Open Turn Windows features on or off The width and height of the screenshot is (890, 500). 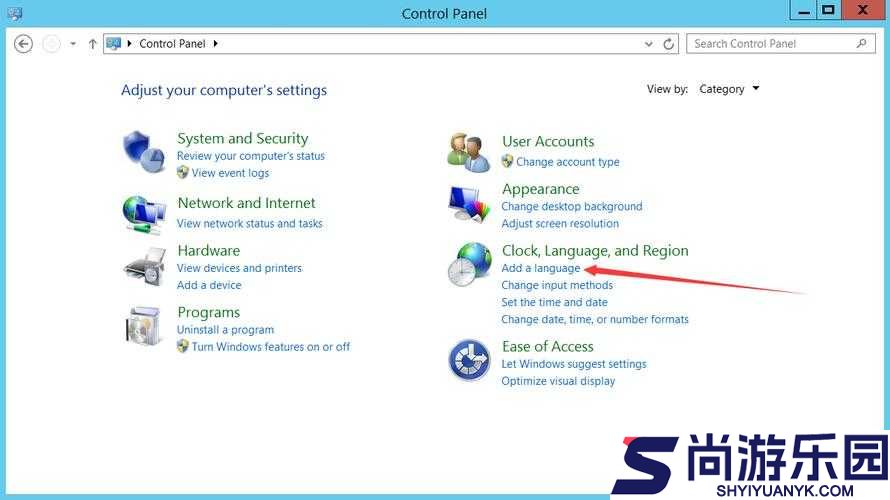coord(271,346)
